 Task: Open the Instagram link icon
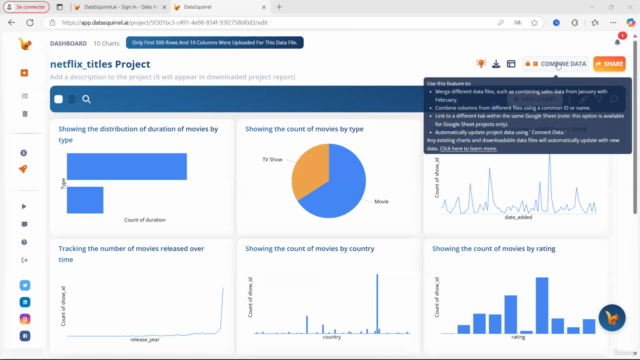tap(25, 319)
